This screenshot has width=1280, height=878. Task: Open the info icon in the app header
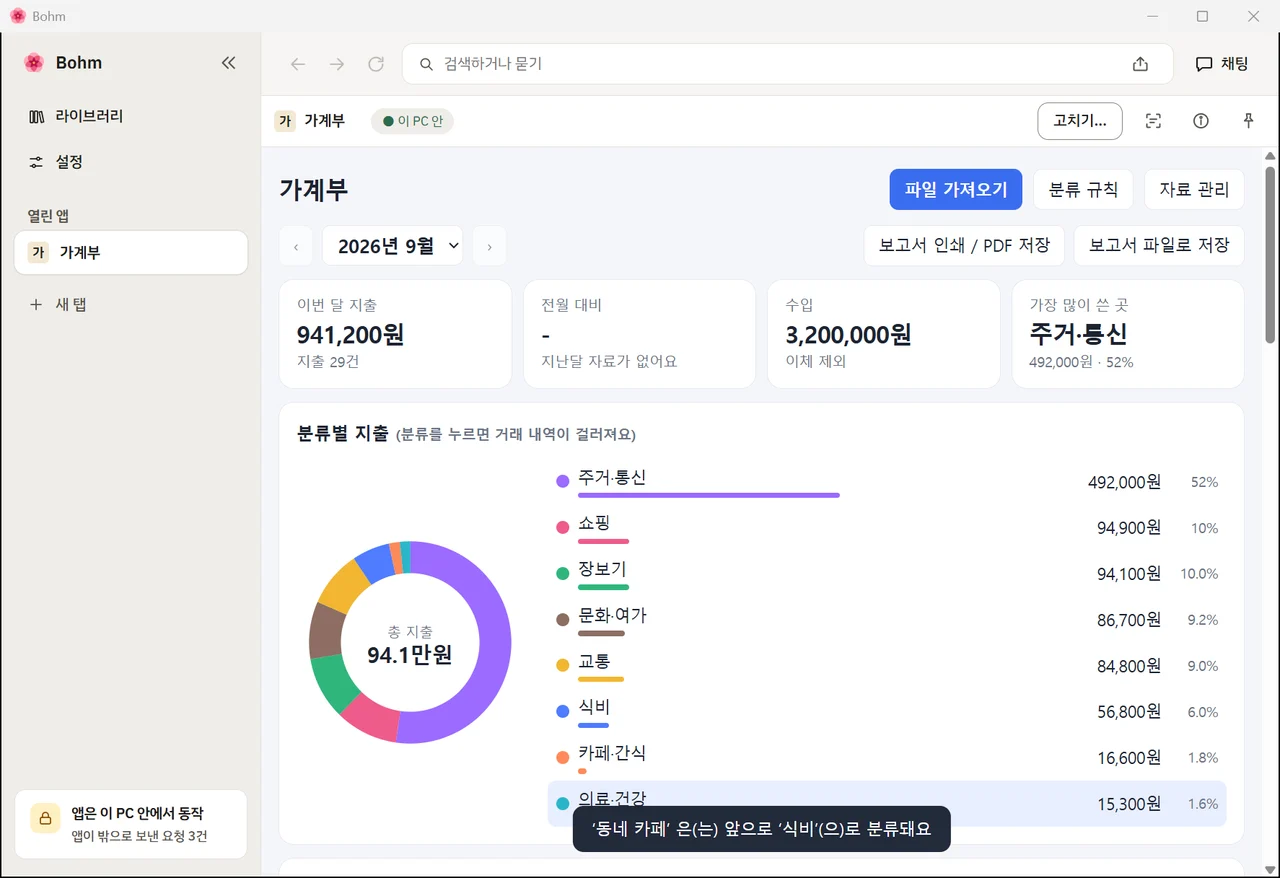pos(1201,121)
